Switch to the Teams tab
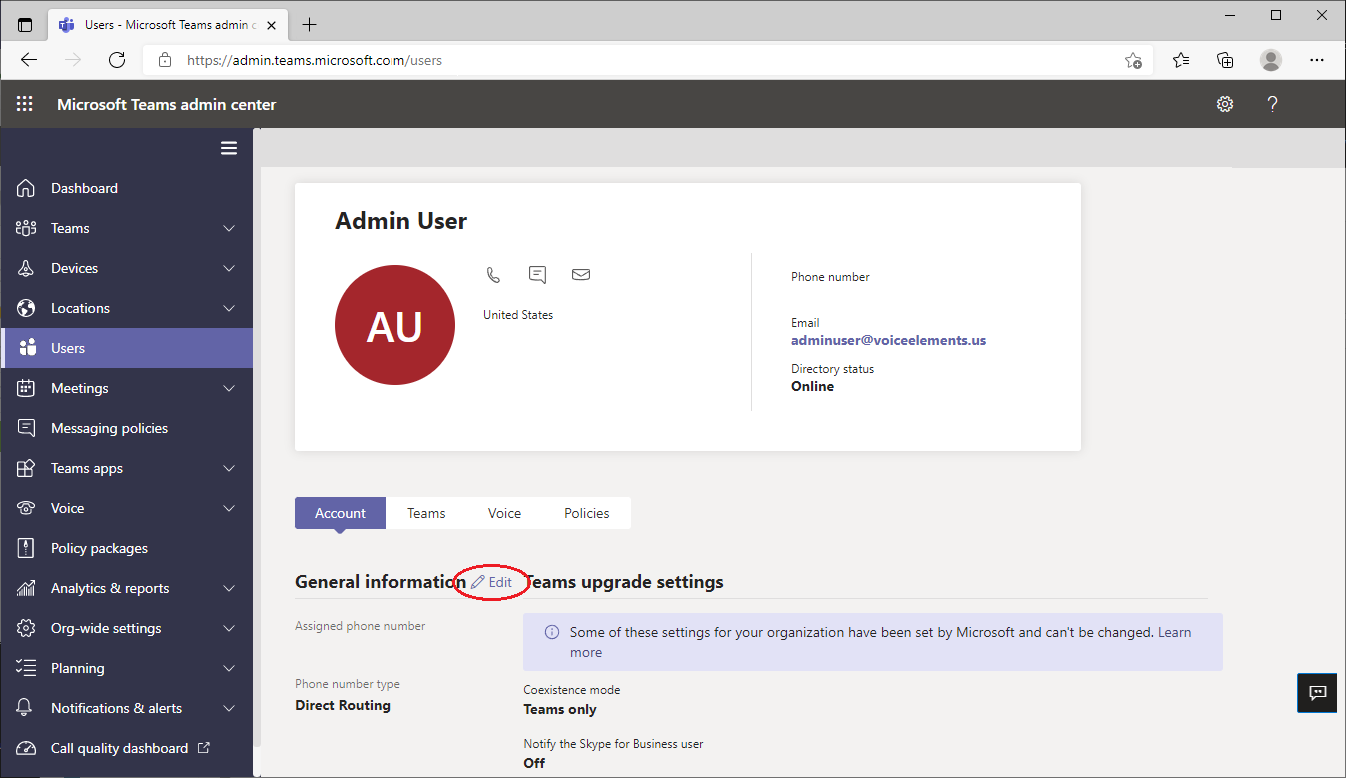Screen dimensions: 1346x778 tap(426, 513)
